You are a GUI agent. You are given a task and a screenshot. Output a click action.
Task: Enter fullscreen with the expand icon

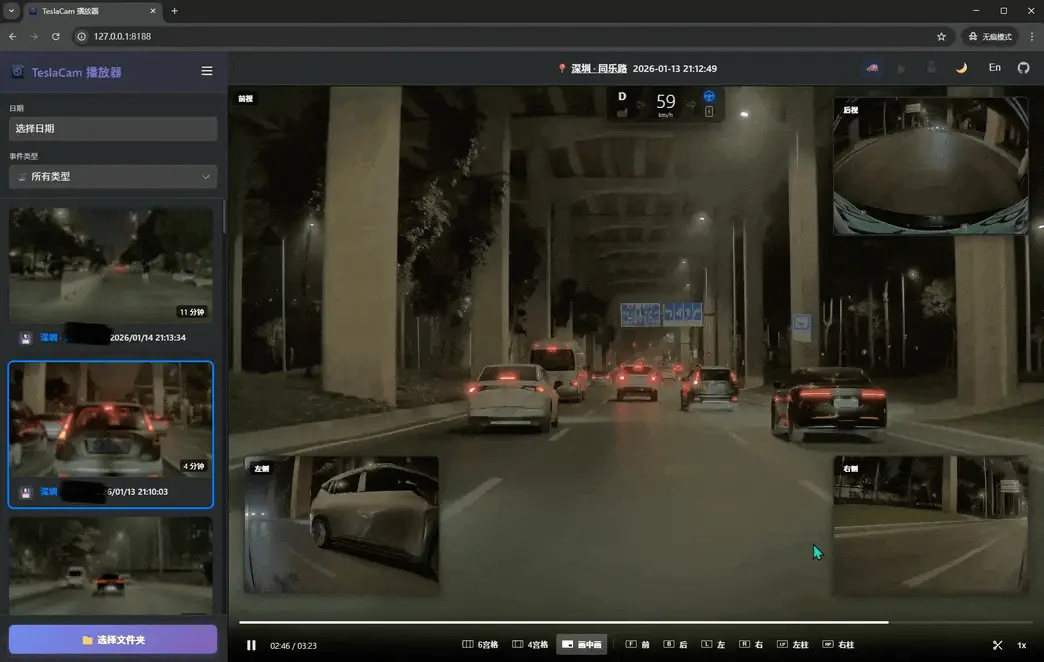coord(997,645)
